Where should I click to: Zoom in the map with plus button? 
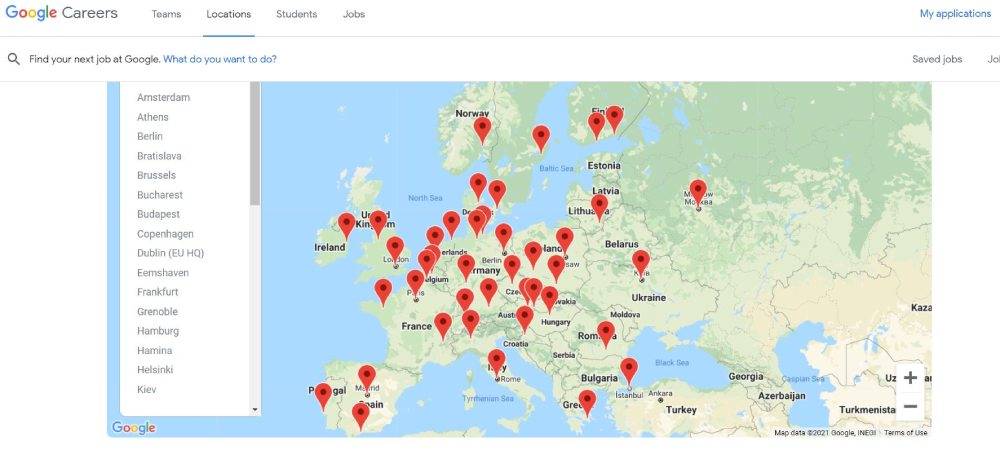[x=910, y=377]
